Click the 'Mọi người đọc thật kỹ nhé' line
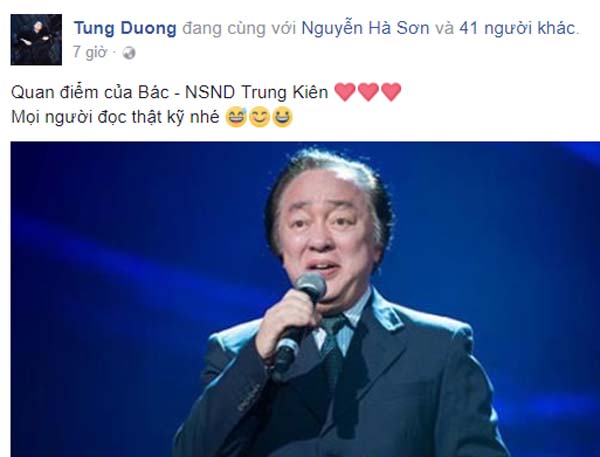The width and height of the screenshot is (600, 457). point(115,117)
